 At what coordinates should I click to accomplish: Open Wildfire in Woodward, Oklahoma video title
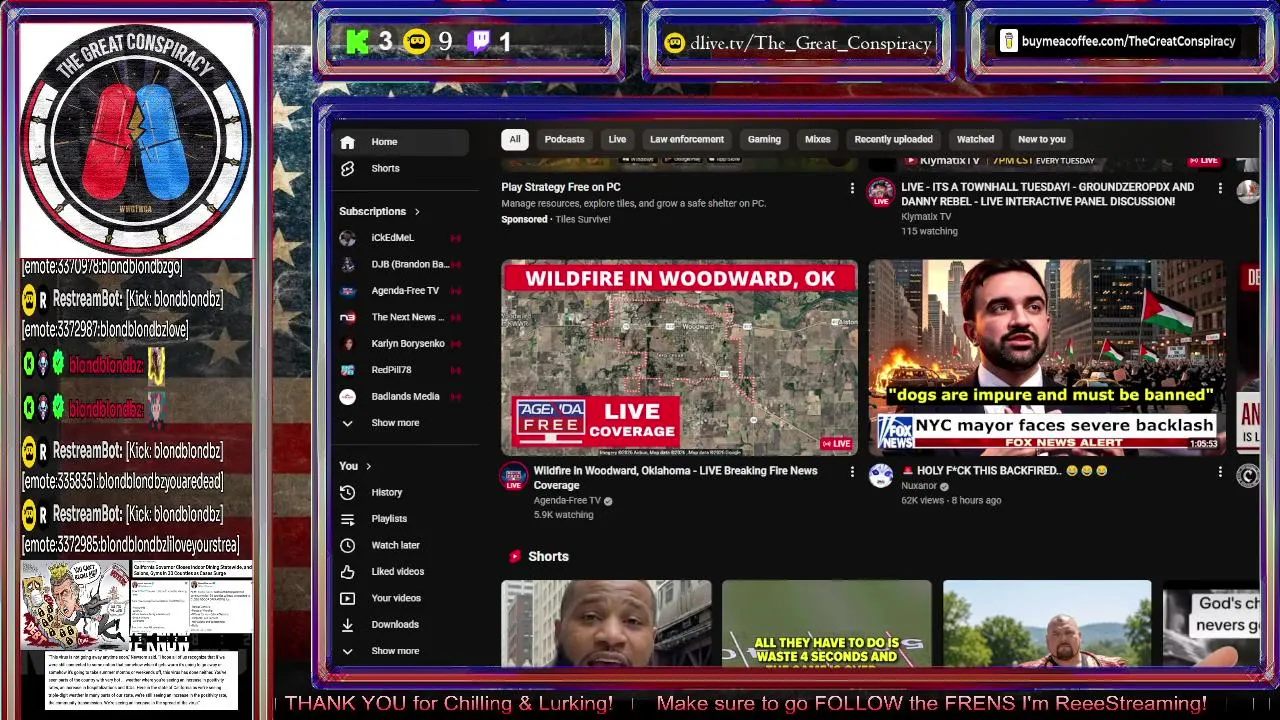(675, 478)
